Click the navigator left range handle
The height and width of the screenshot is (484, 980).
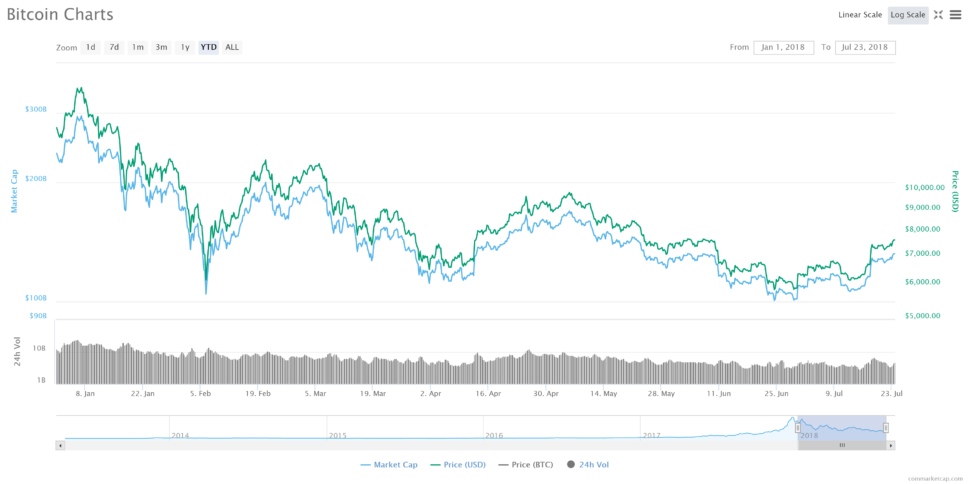[x=798, y=428]
